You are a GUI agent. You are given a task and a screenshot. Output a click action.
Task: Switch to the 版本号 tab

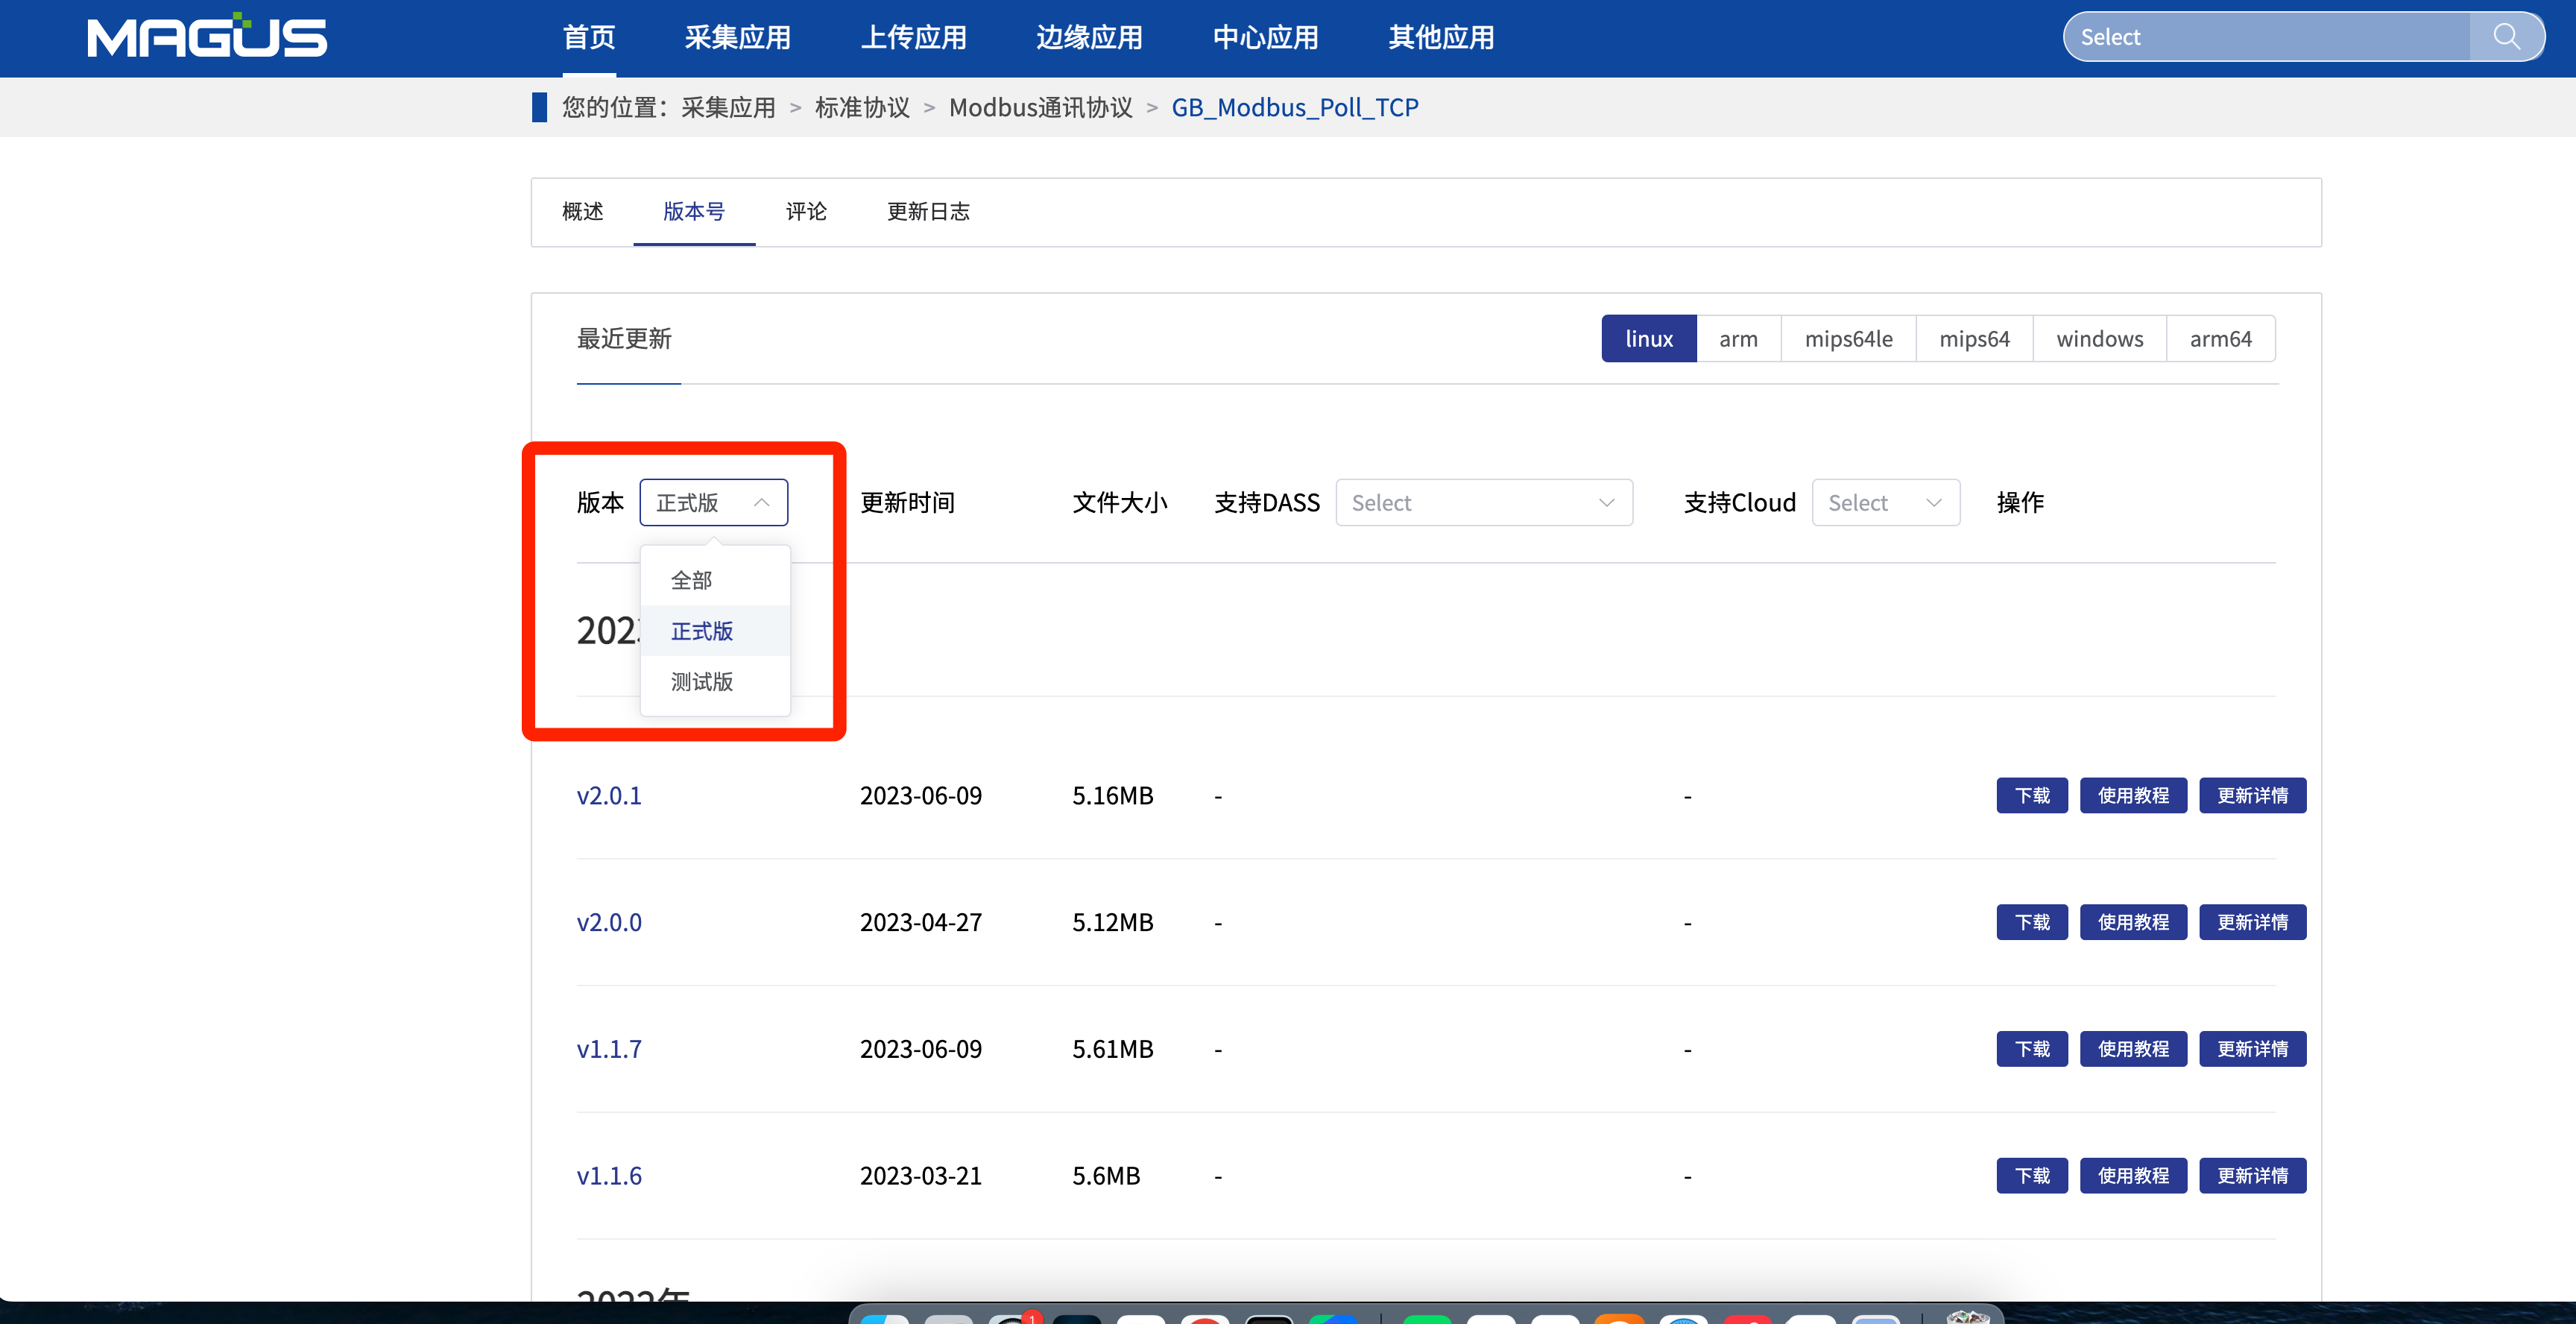(x=694, y=211)
